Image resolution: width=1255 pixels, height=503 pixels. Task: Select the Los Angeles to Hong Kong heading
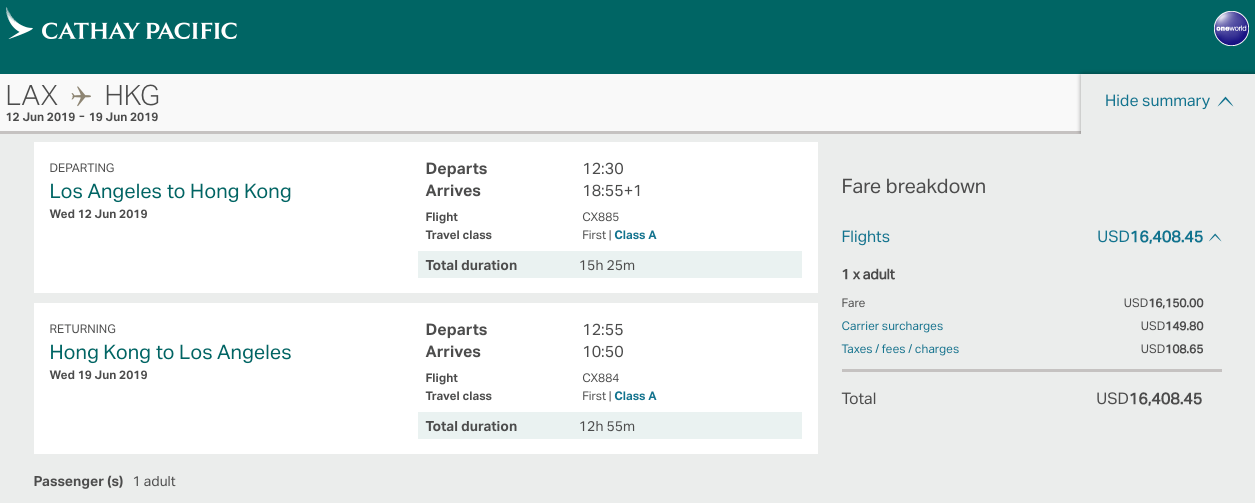(x=170, y=191)
